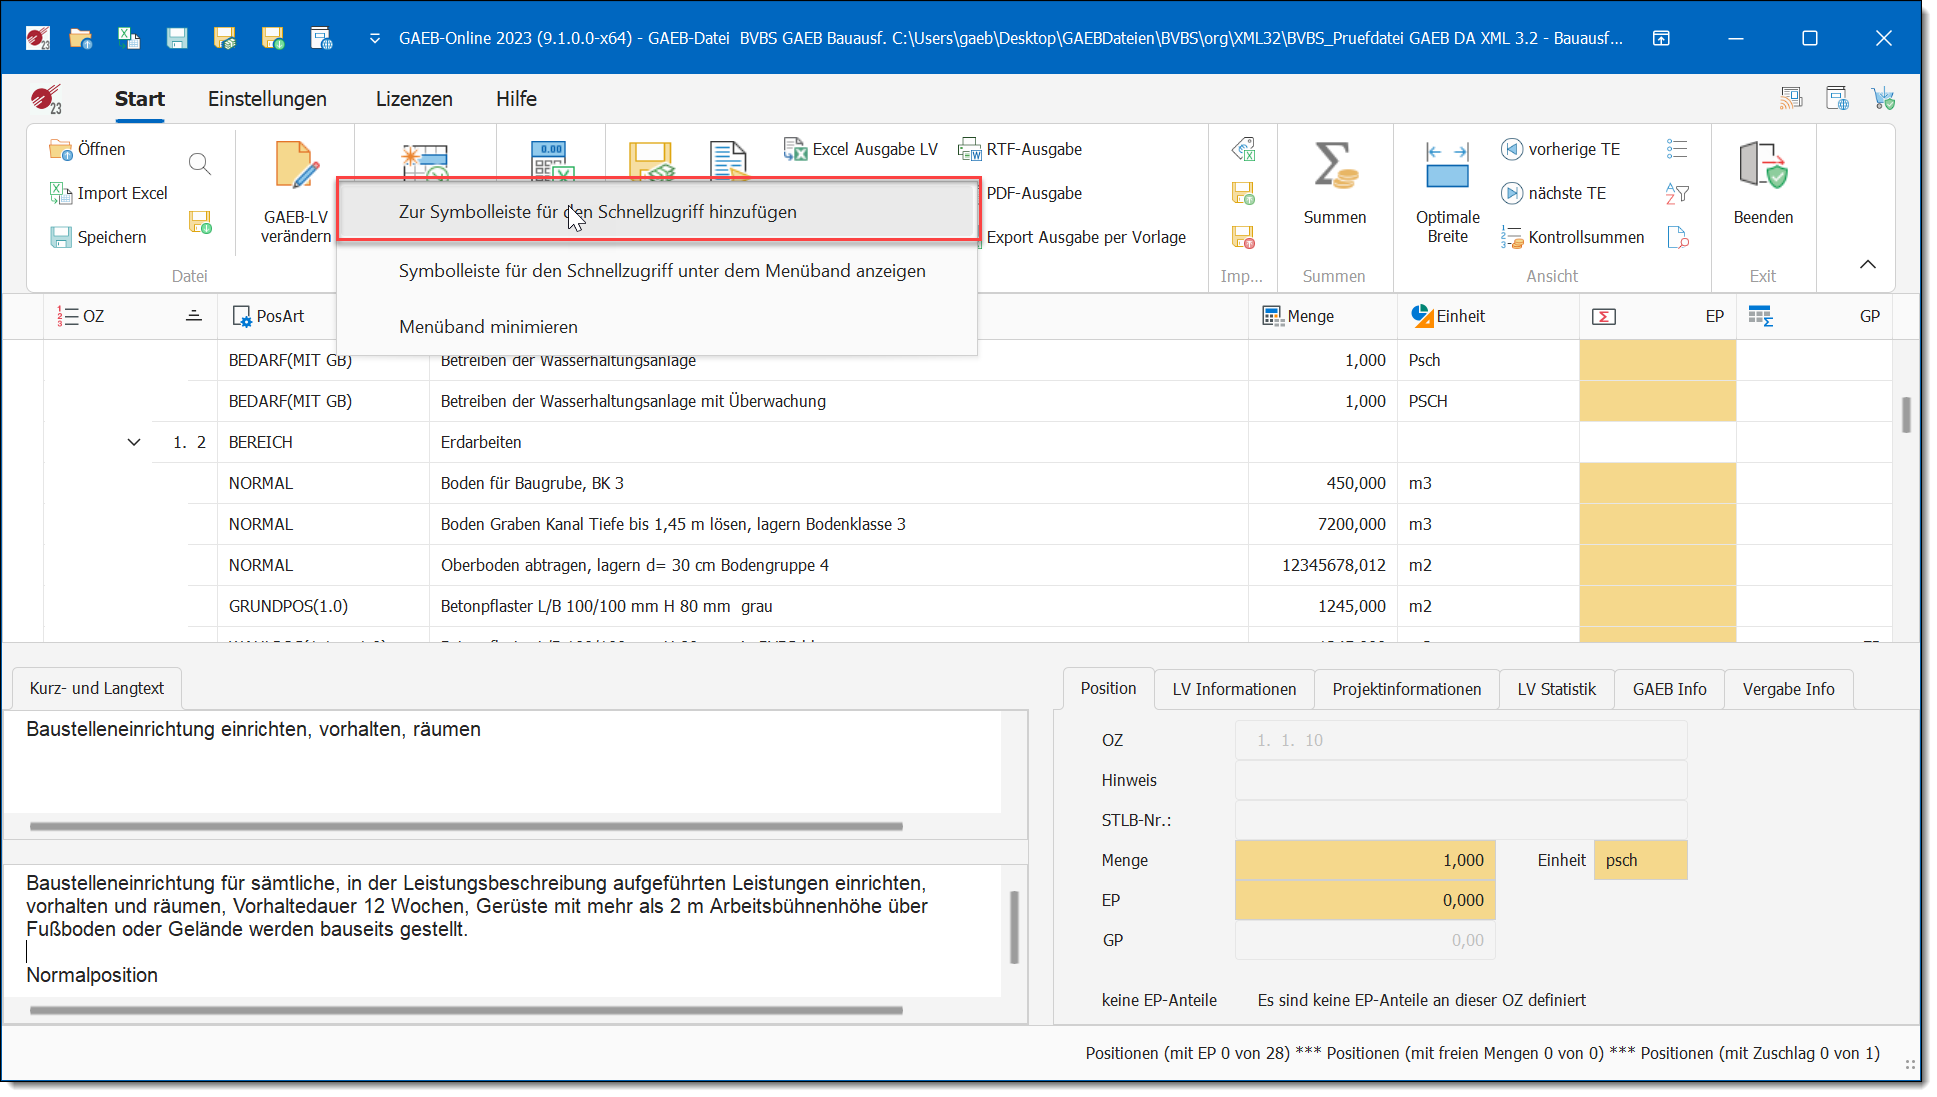Choose 'Menüband minimieren' from context menu

488,327
